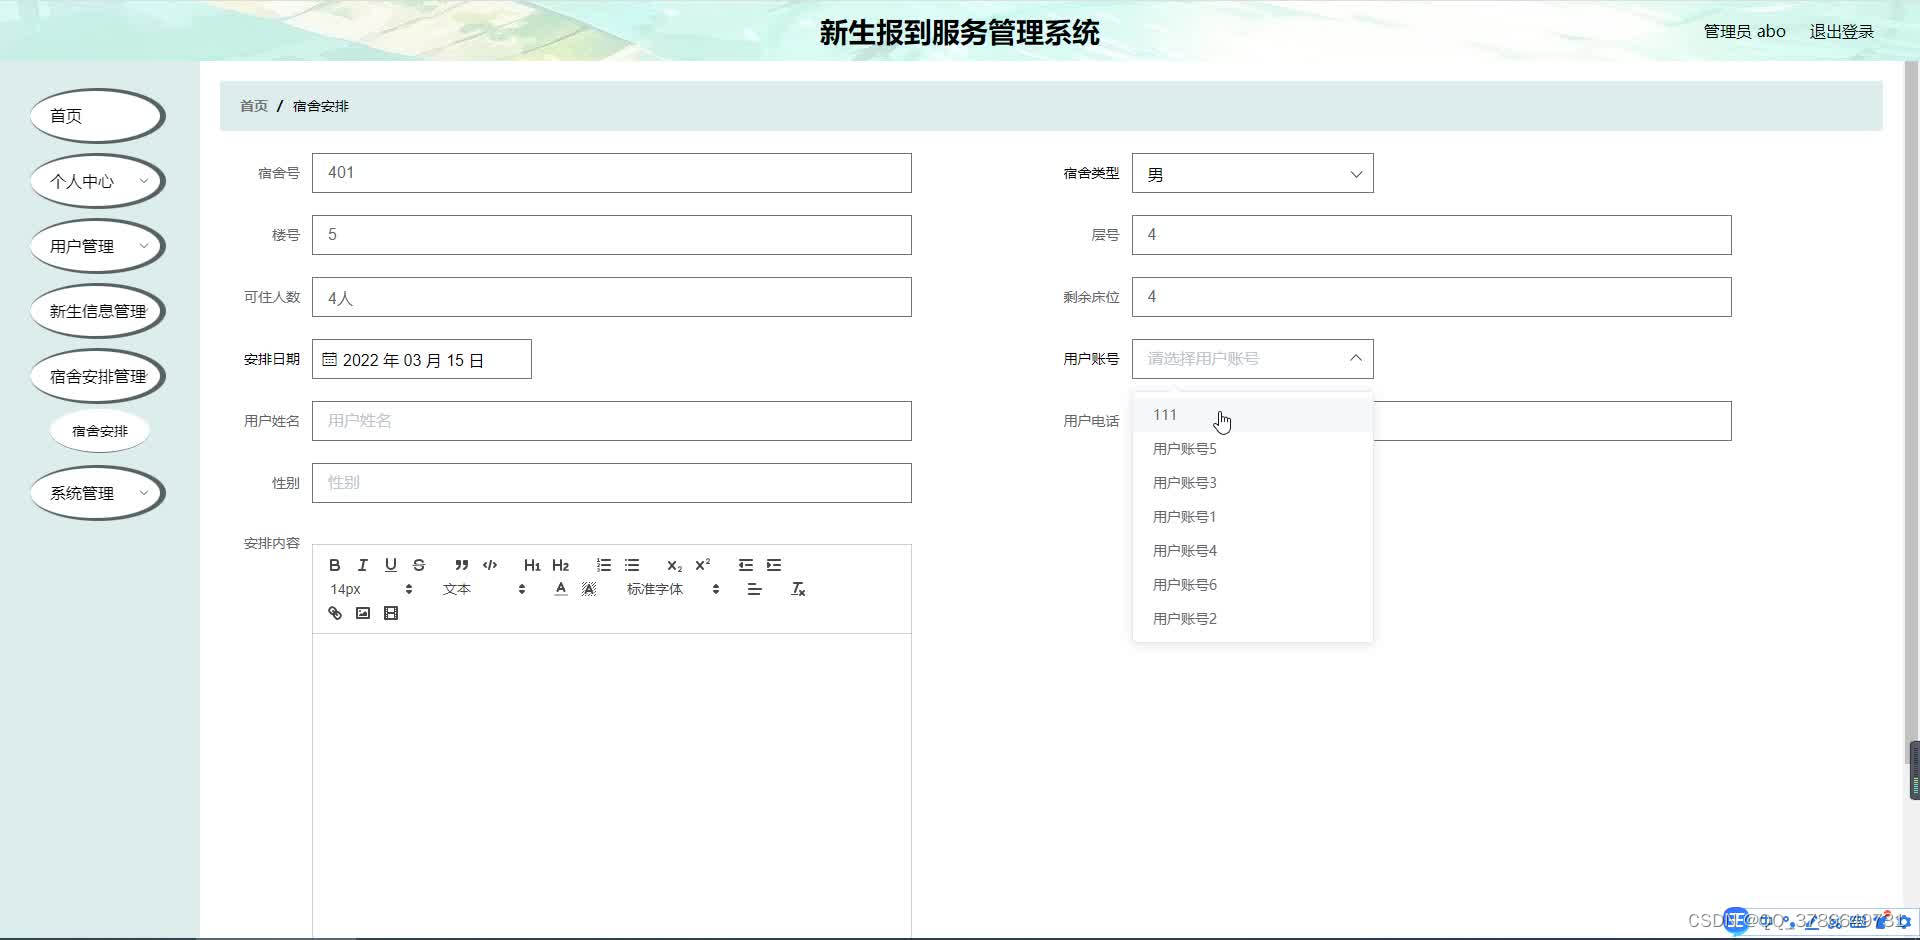This screenshot has height=940, width=1920.
Task: Focus the 用户电话 input field
Action: pyautogui.click(x=1552, y=421)
